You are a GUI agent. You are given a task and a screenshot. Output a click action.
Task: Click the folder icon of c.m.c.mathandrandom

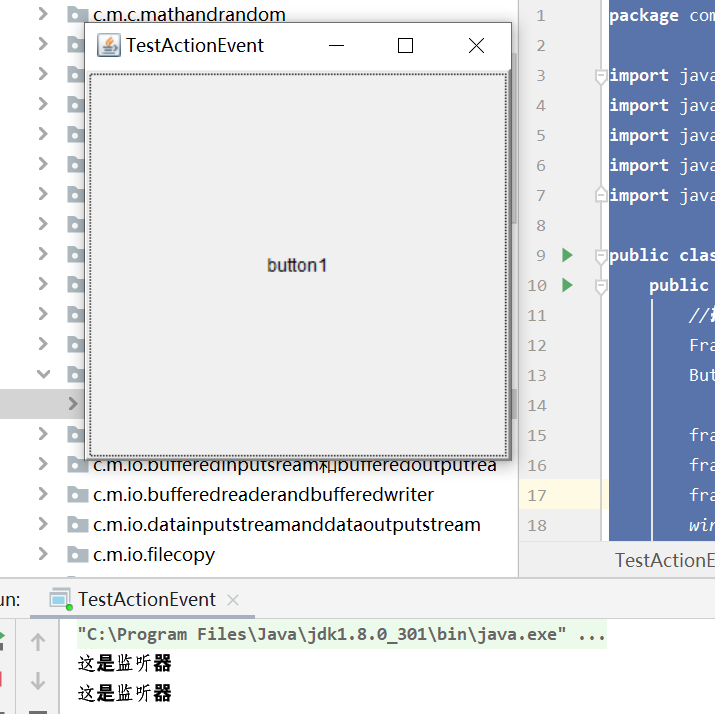78,15
